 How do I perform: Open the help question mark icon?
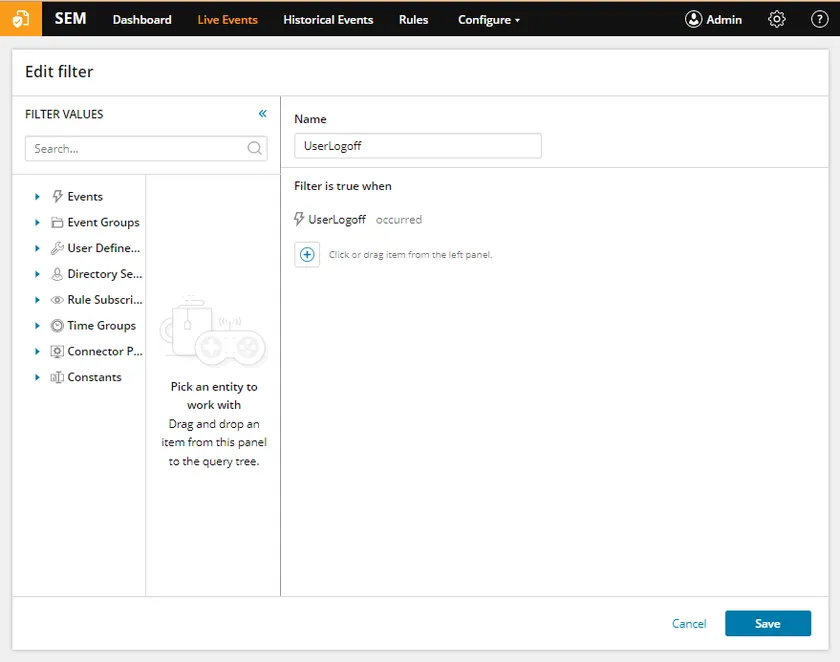click(x=819, y=19)
